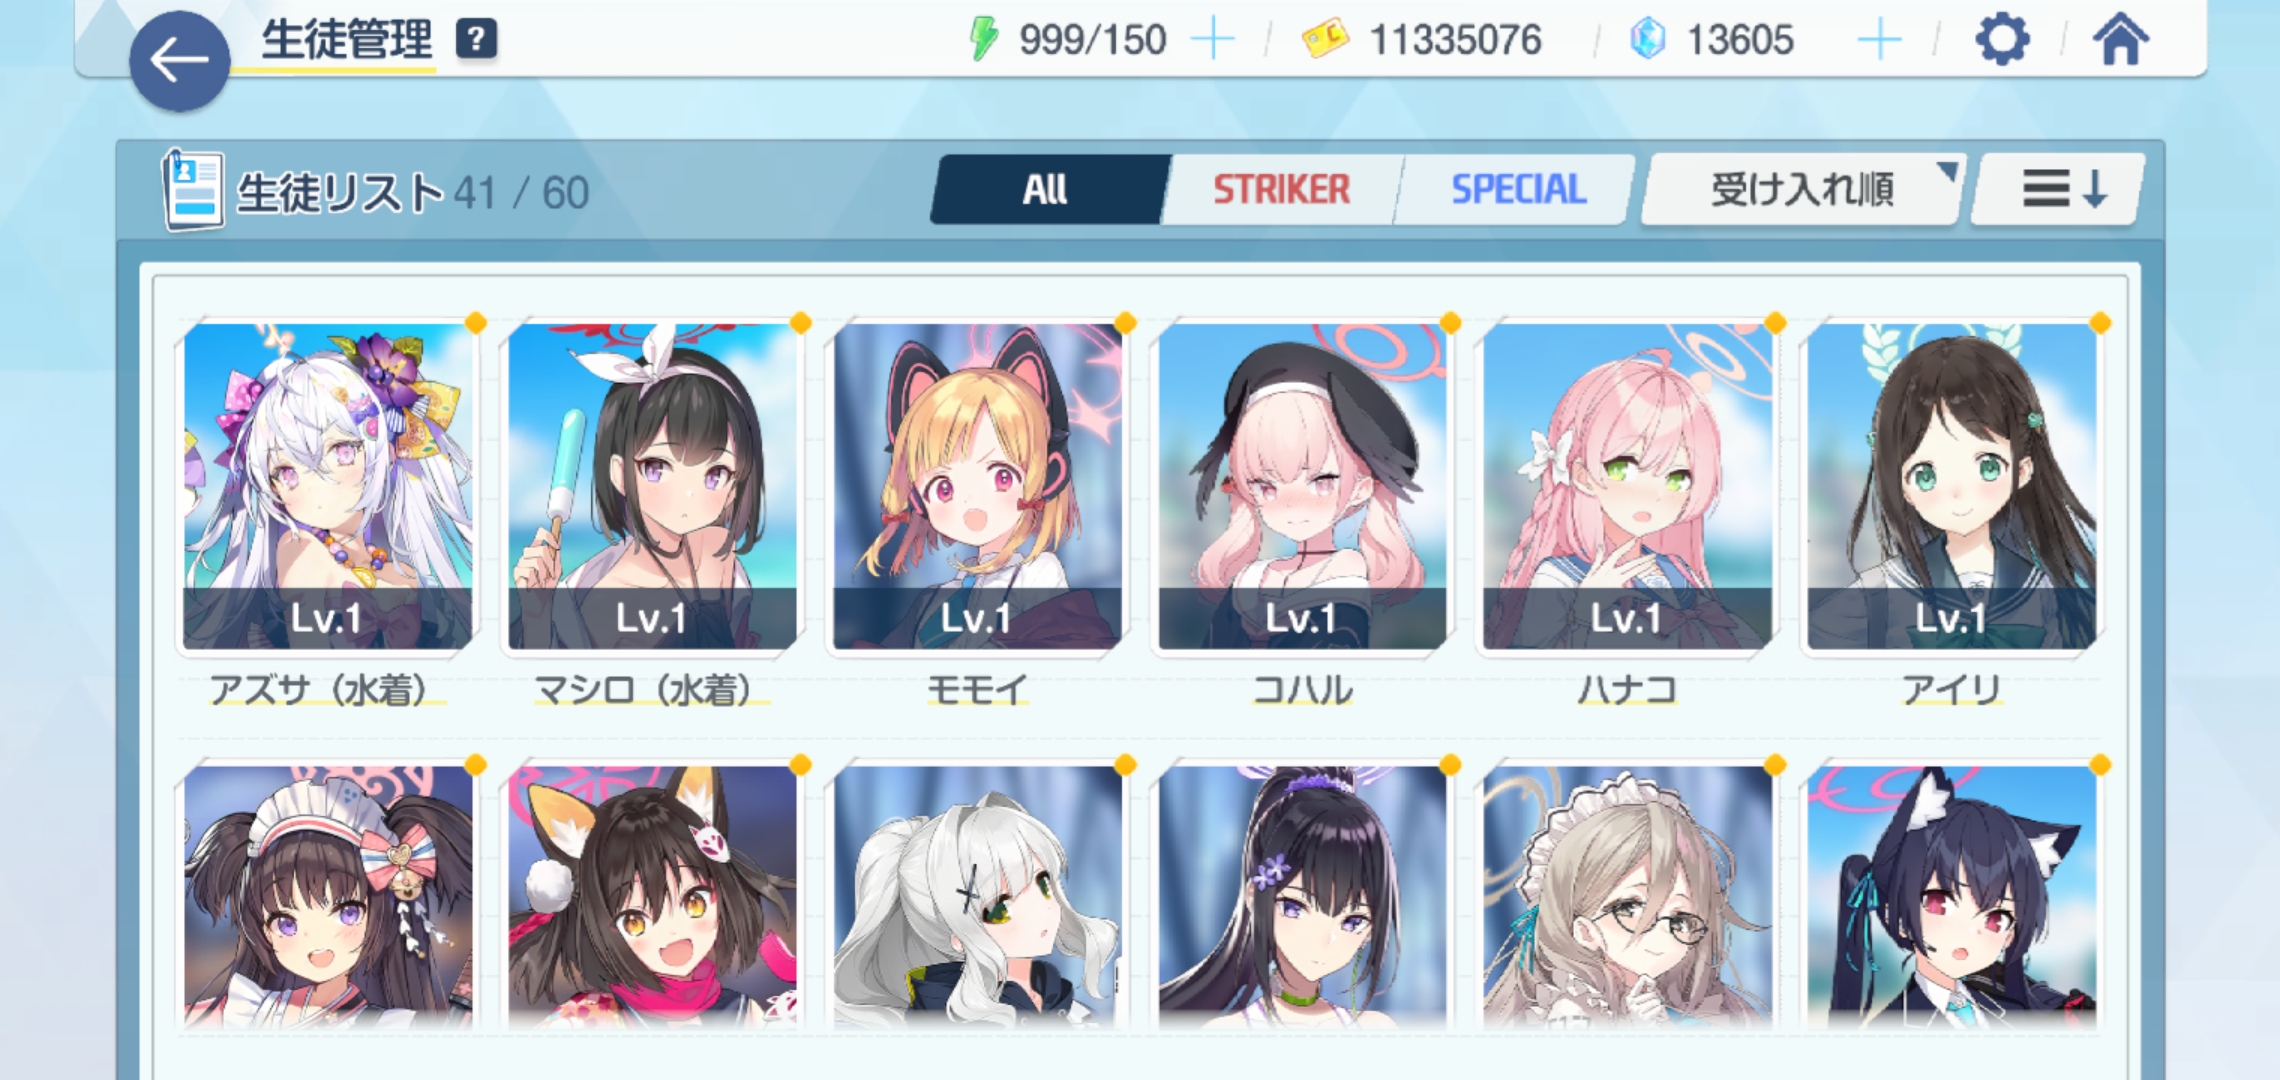
Task: Click the gold credit ticket icon
Action: click(1325, 40)
